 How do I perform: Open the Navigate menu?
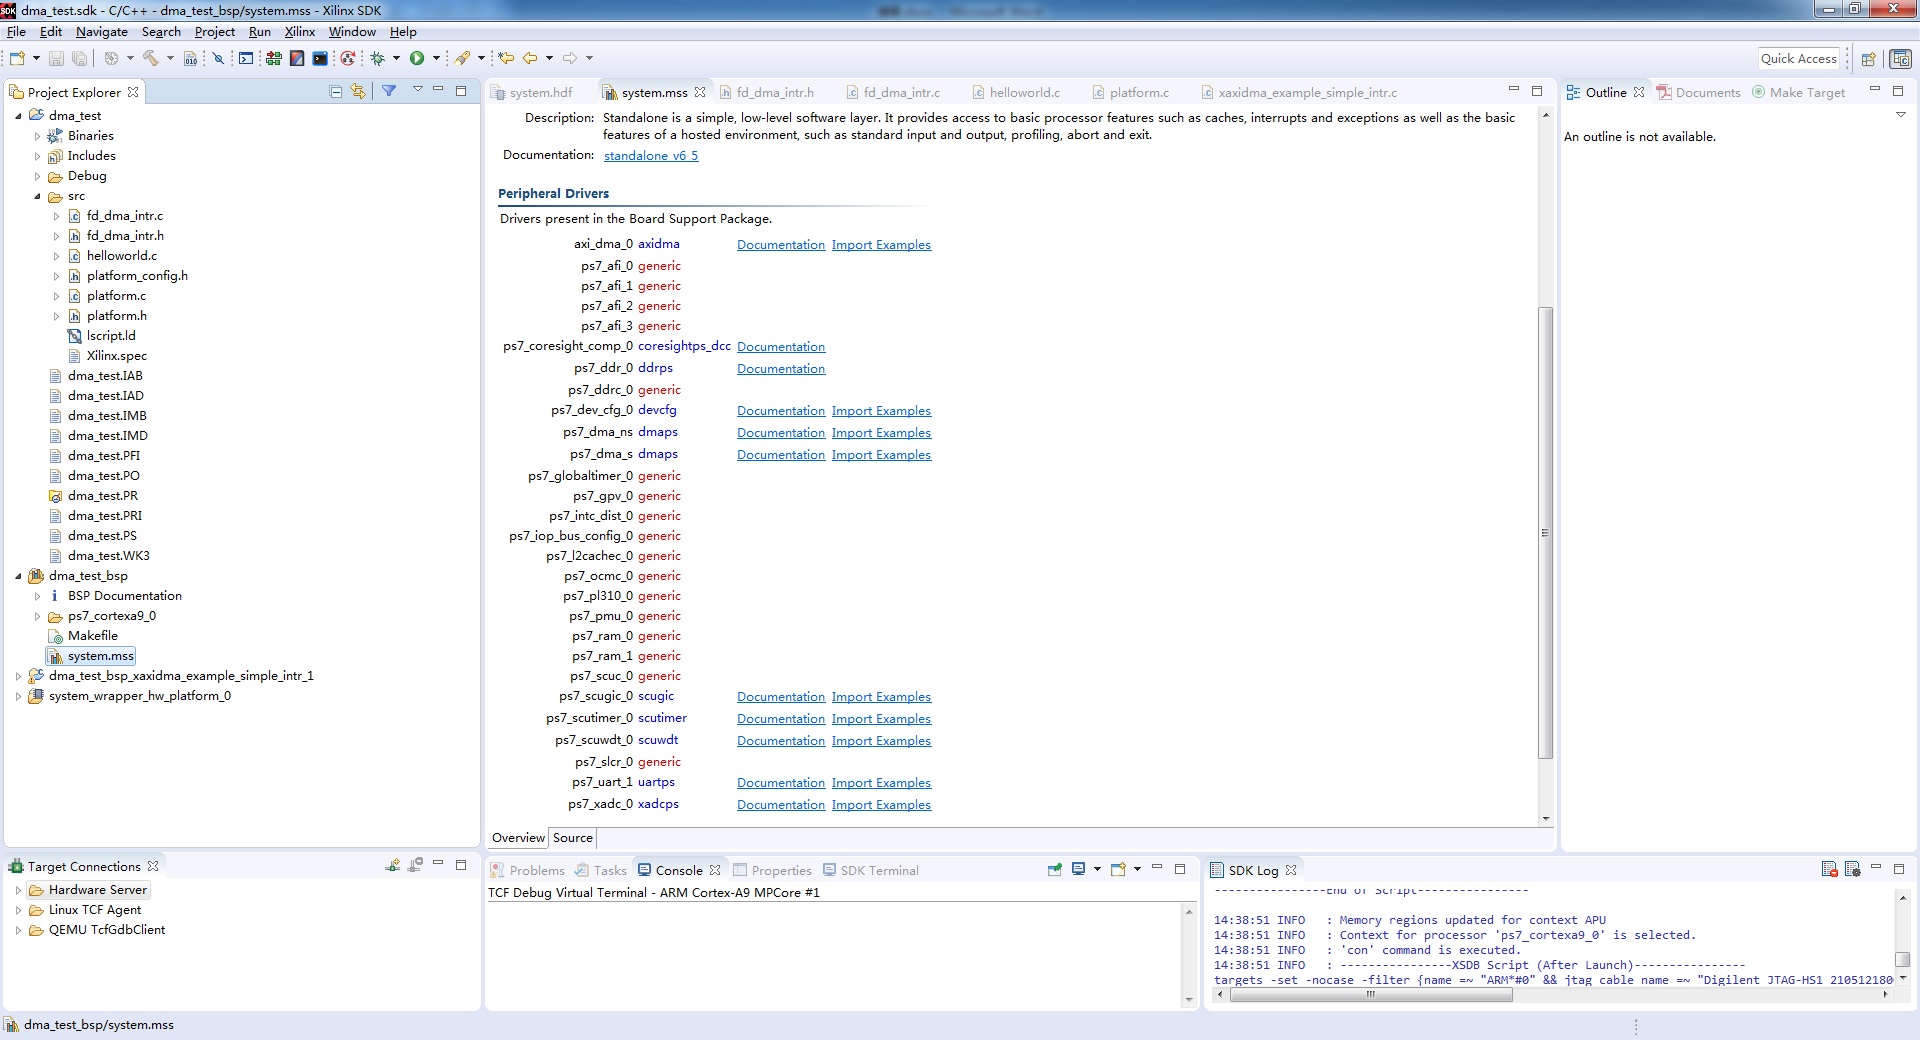click(101, 32)
